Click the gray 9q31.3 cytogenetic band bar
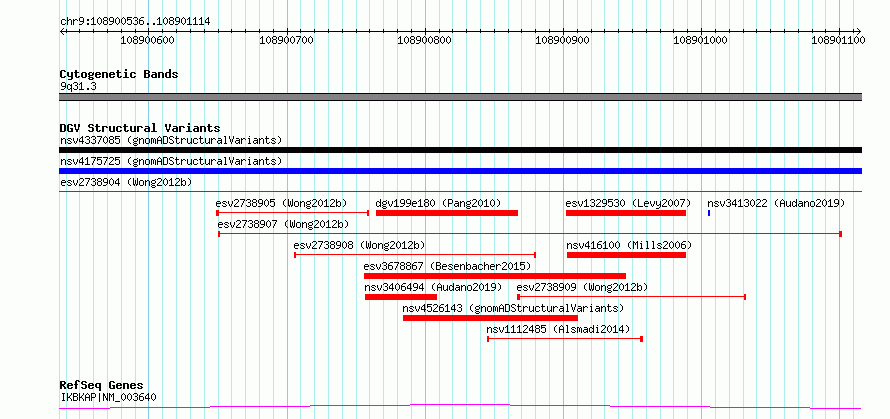 (x=460, y=97)
